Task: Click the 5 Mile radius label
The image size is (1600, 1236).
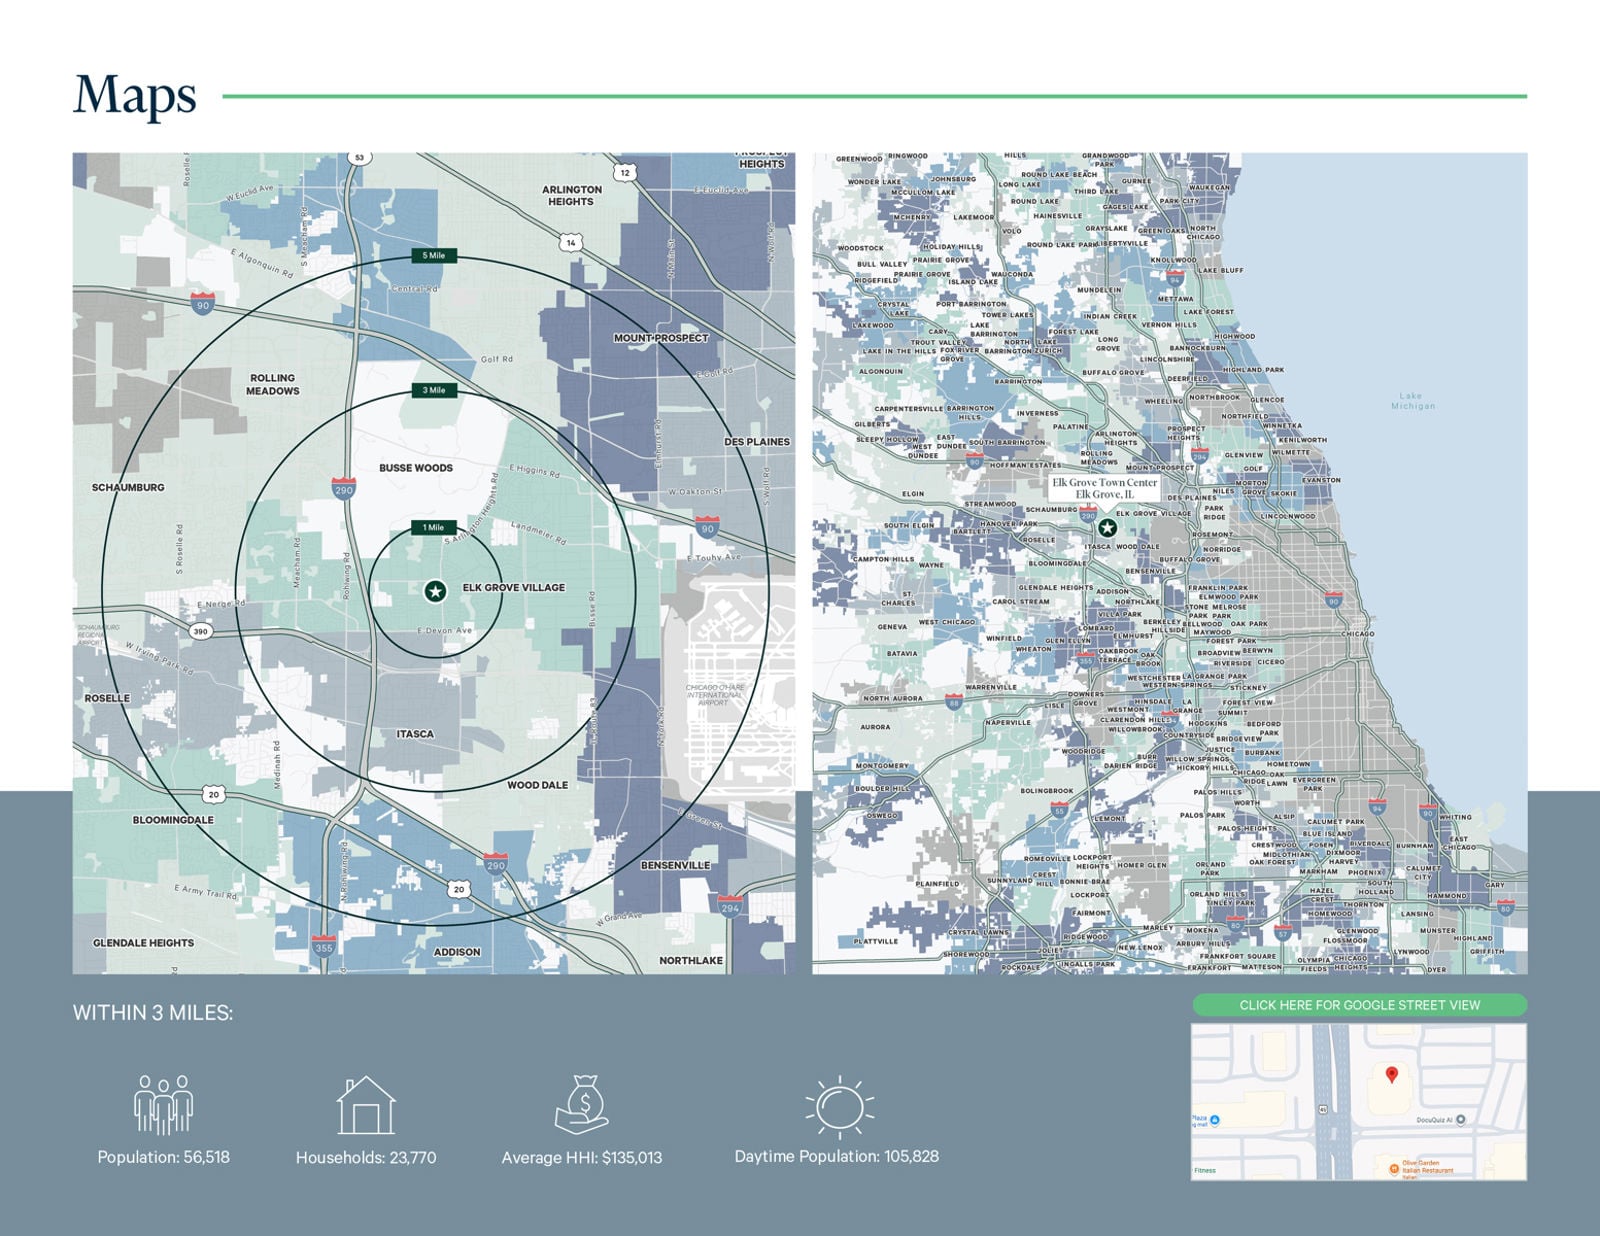Action: [434, 256]
